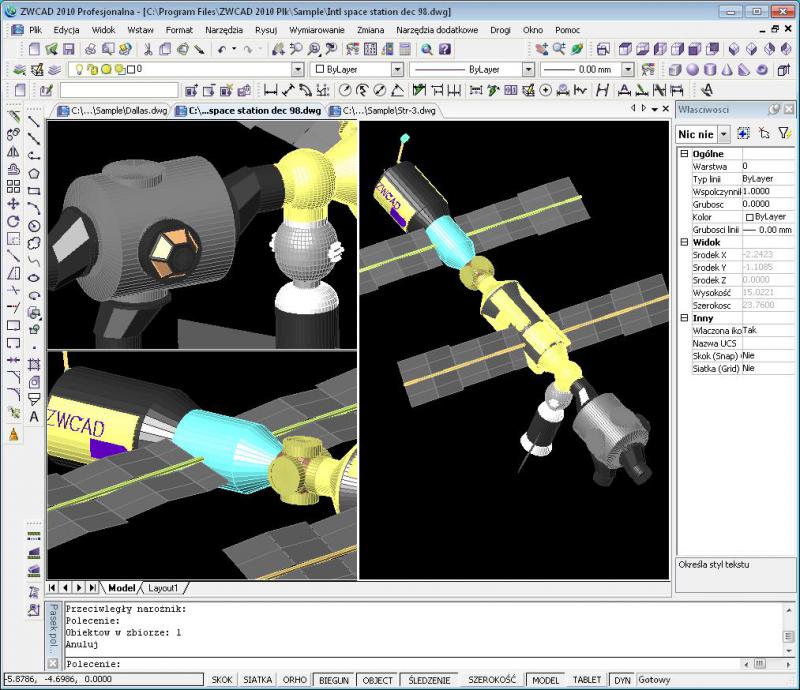Create a 3D cylinder solid
The image size is (800, 690).
click(x=710, y=69)
